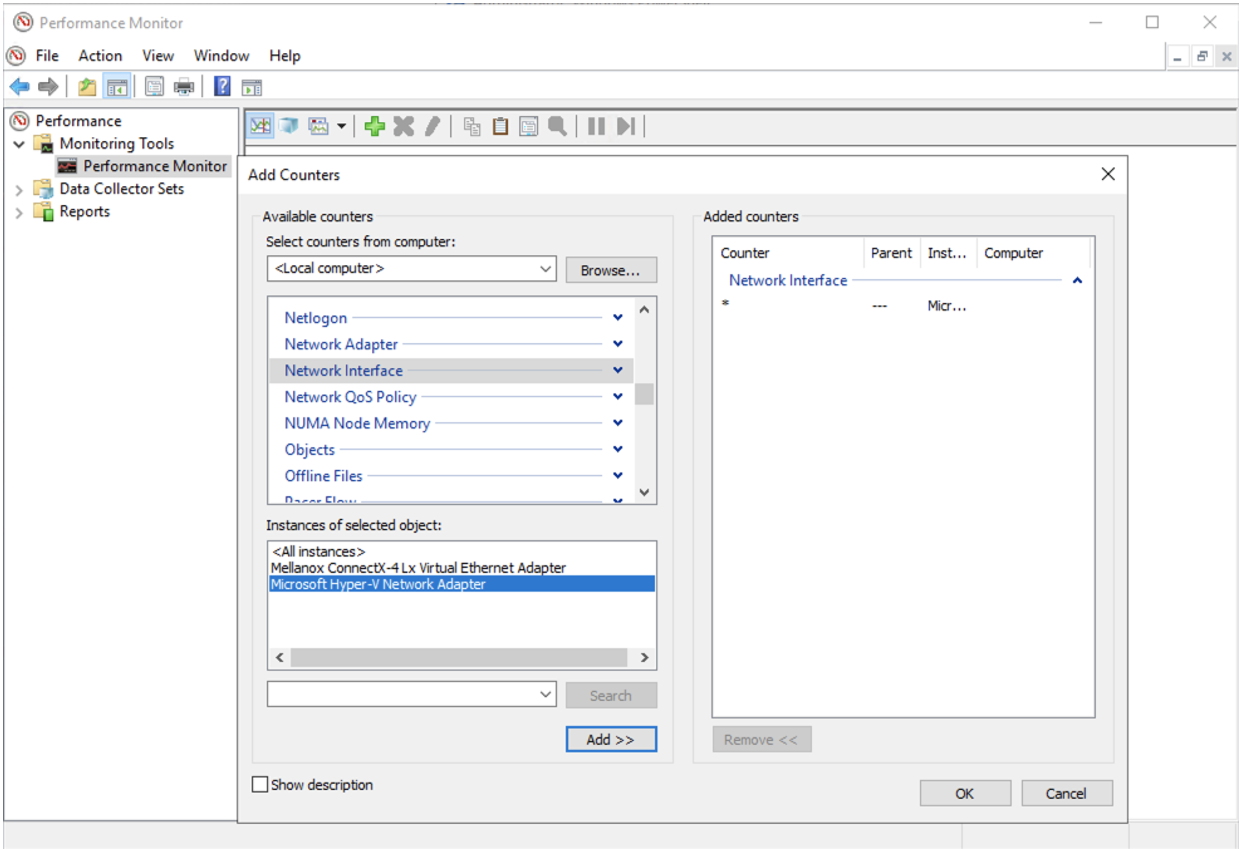
Task: Click the Paste counter list clipboard icon
Action: tap(500, 126)
